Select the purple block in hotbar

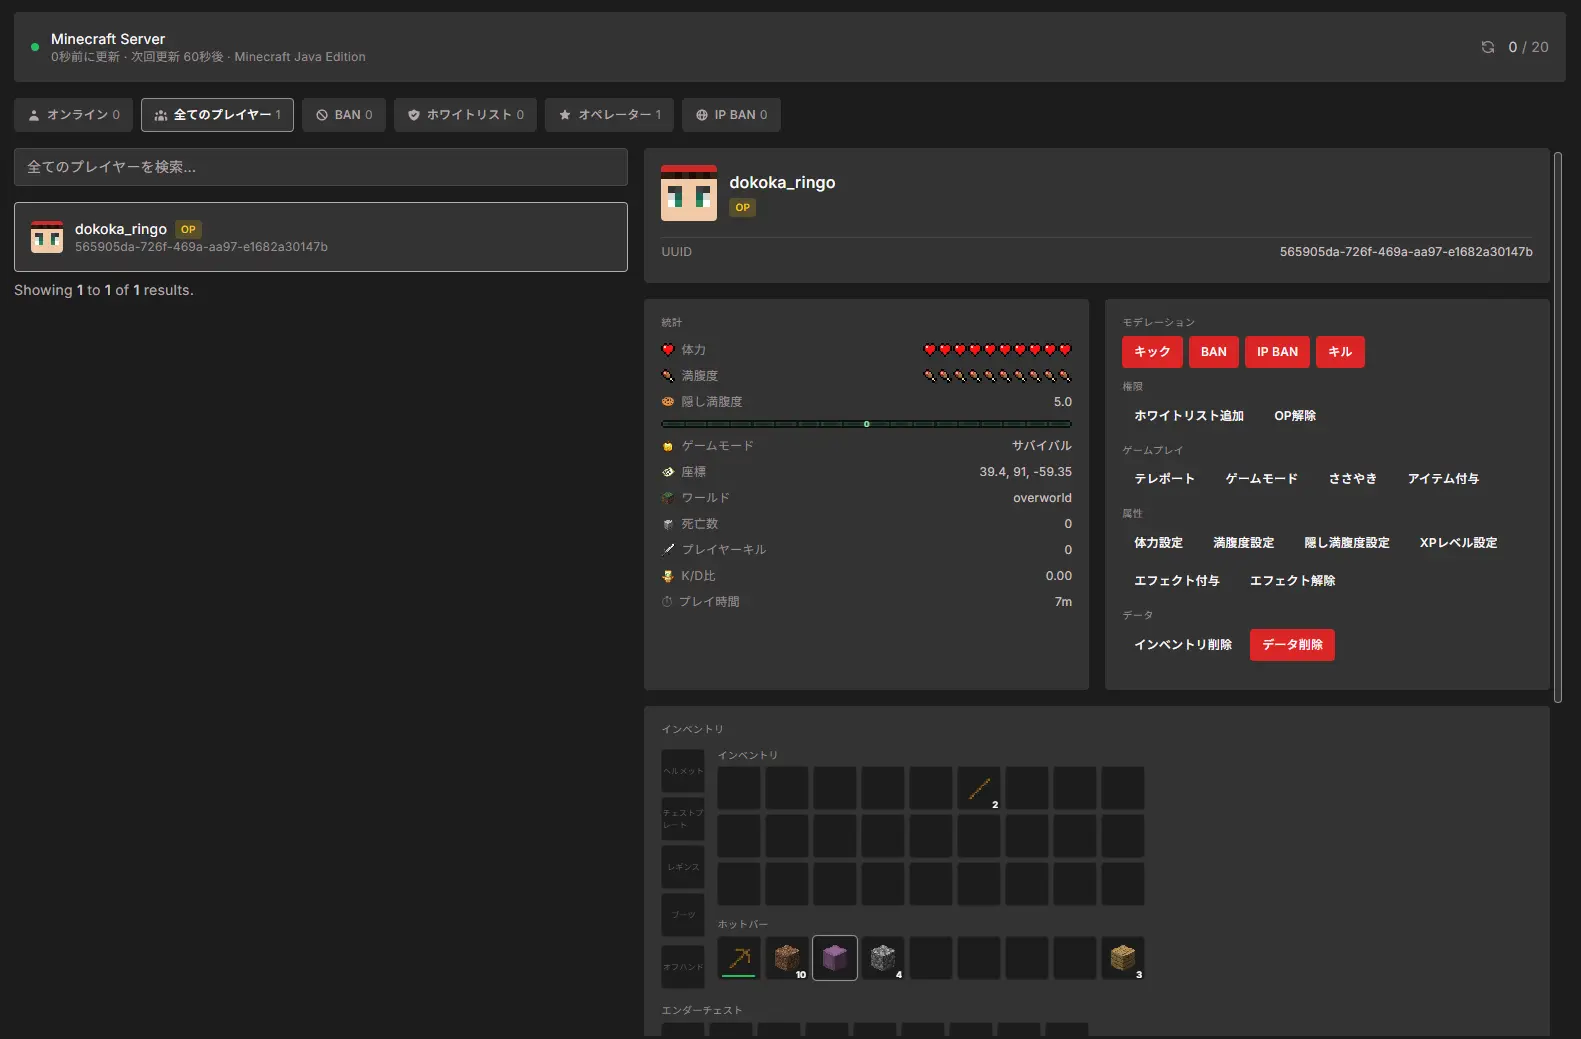point(835,958)
